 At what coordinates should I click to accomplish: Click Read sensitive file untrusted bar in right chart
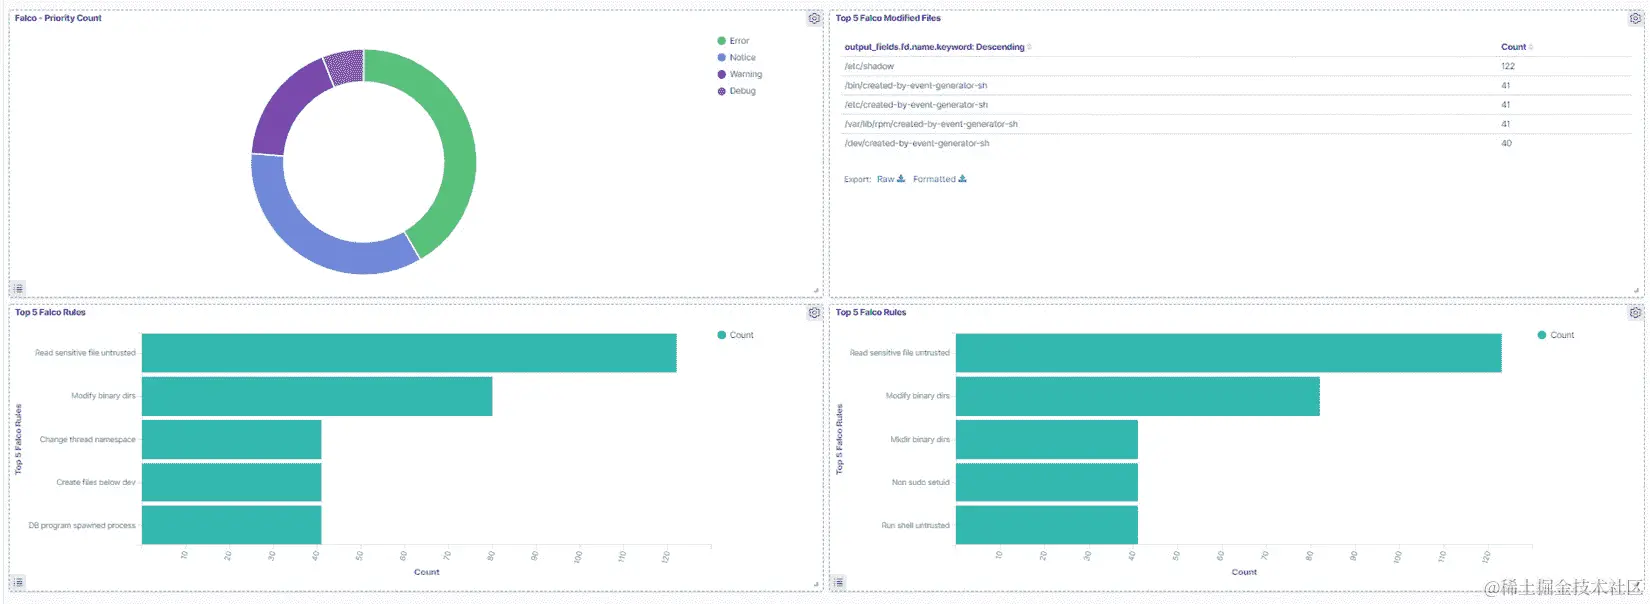coord(1228,353)
